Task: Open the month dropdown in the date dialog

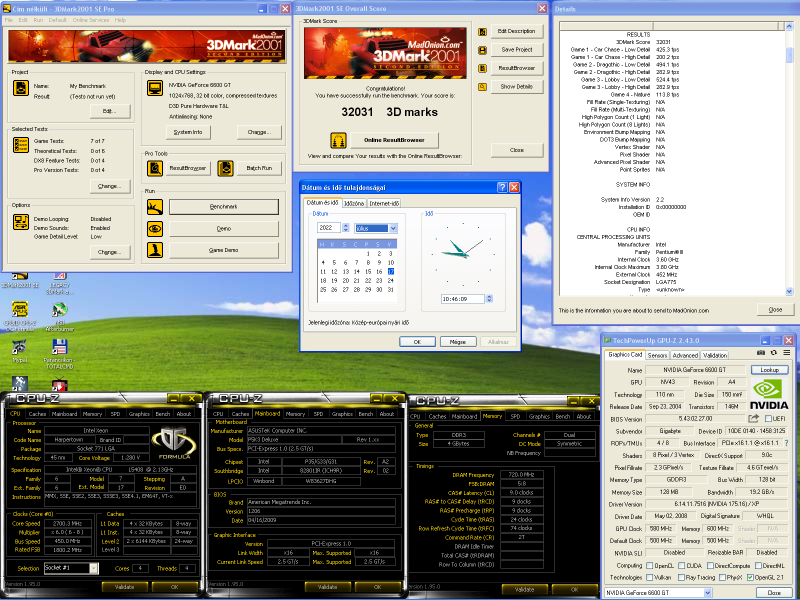Action: pos(393,228)
